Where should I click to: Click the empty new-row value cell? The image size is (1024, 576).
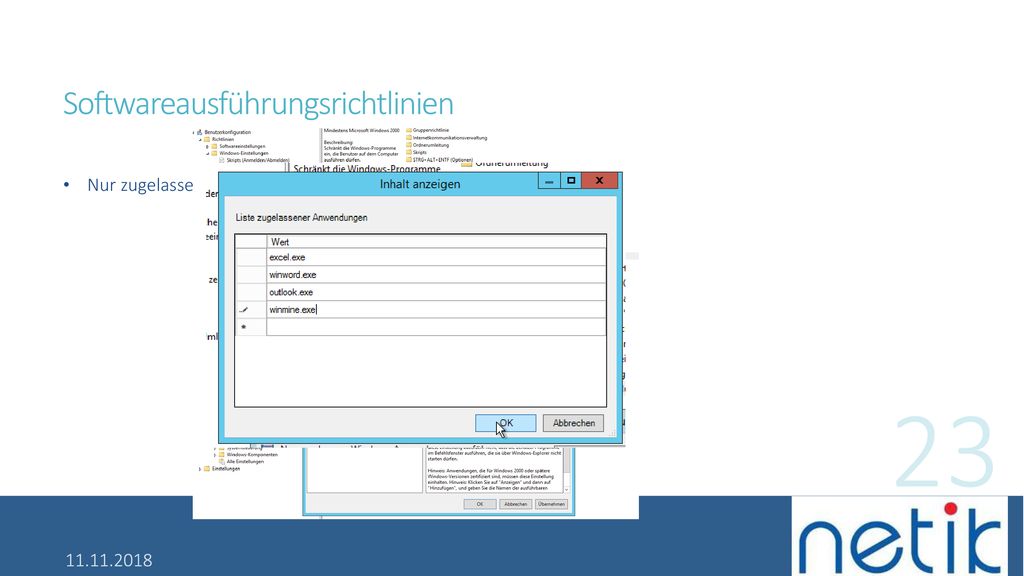click(x=436, y=327)
